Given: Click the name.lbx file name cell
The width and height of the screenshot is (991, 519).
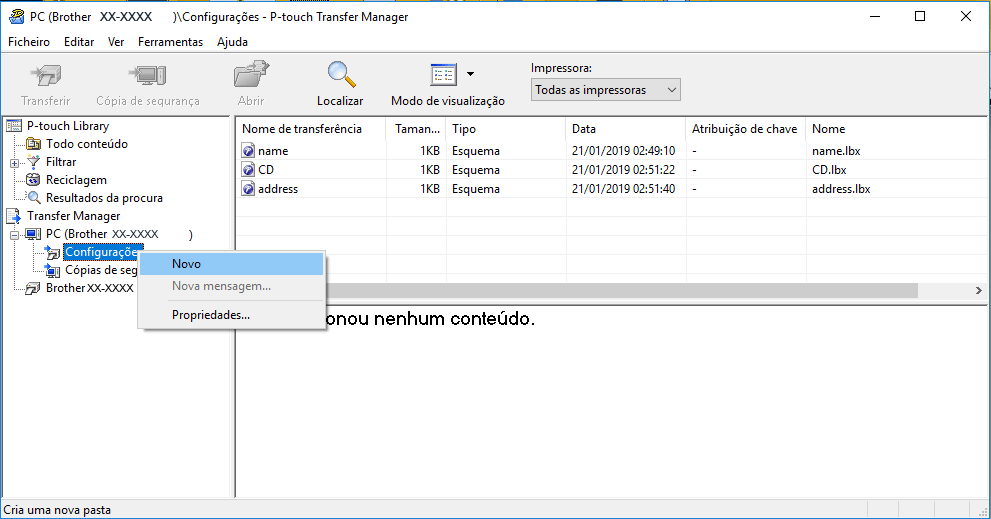Looking at the screenshot, I should (836, 150).
